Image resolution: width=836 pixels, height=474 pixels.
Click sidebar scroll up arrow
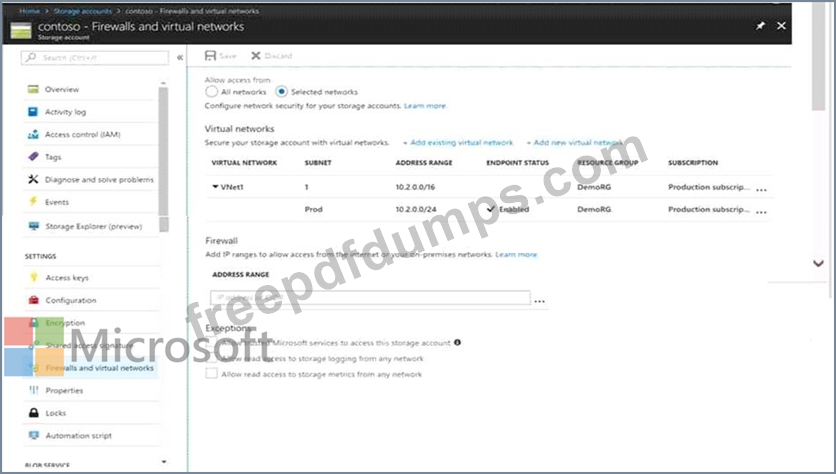click(x=163, y=83)
